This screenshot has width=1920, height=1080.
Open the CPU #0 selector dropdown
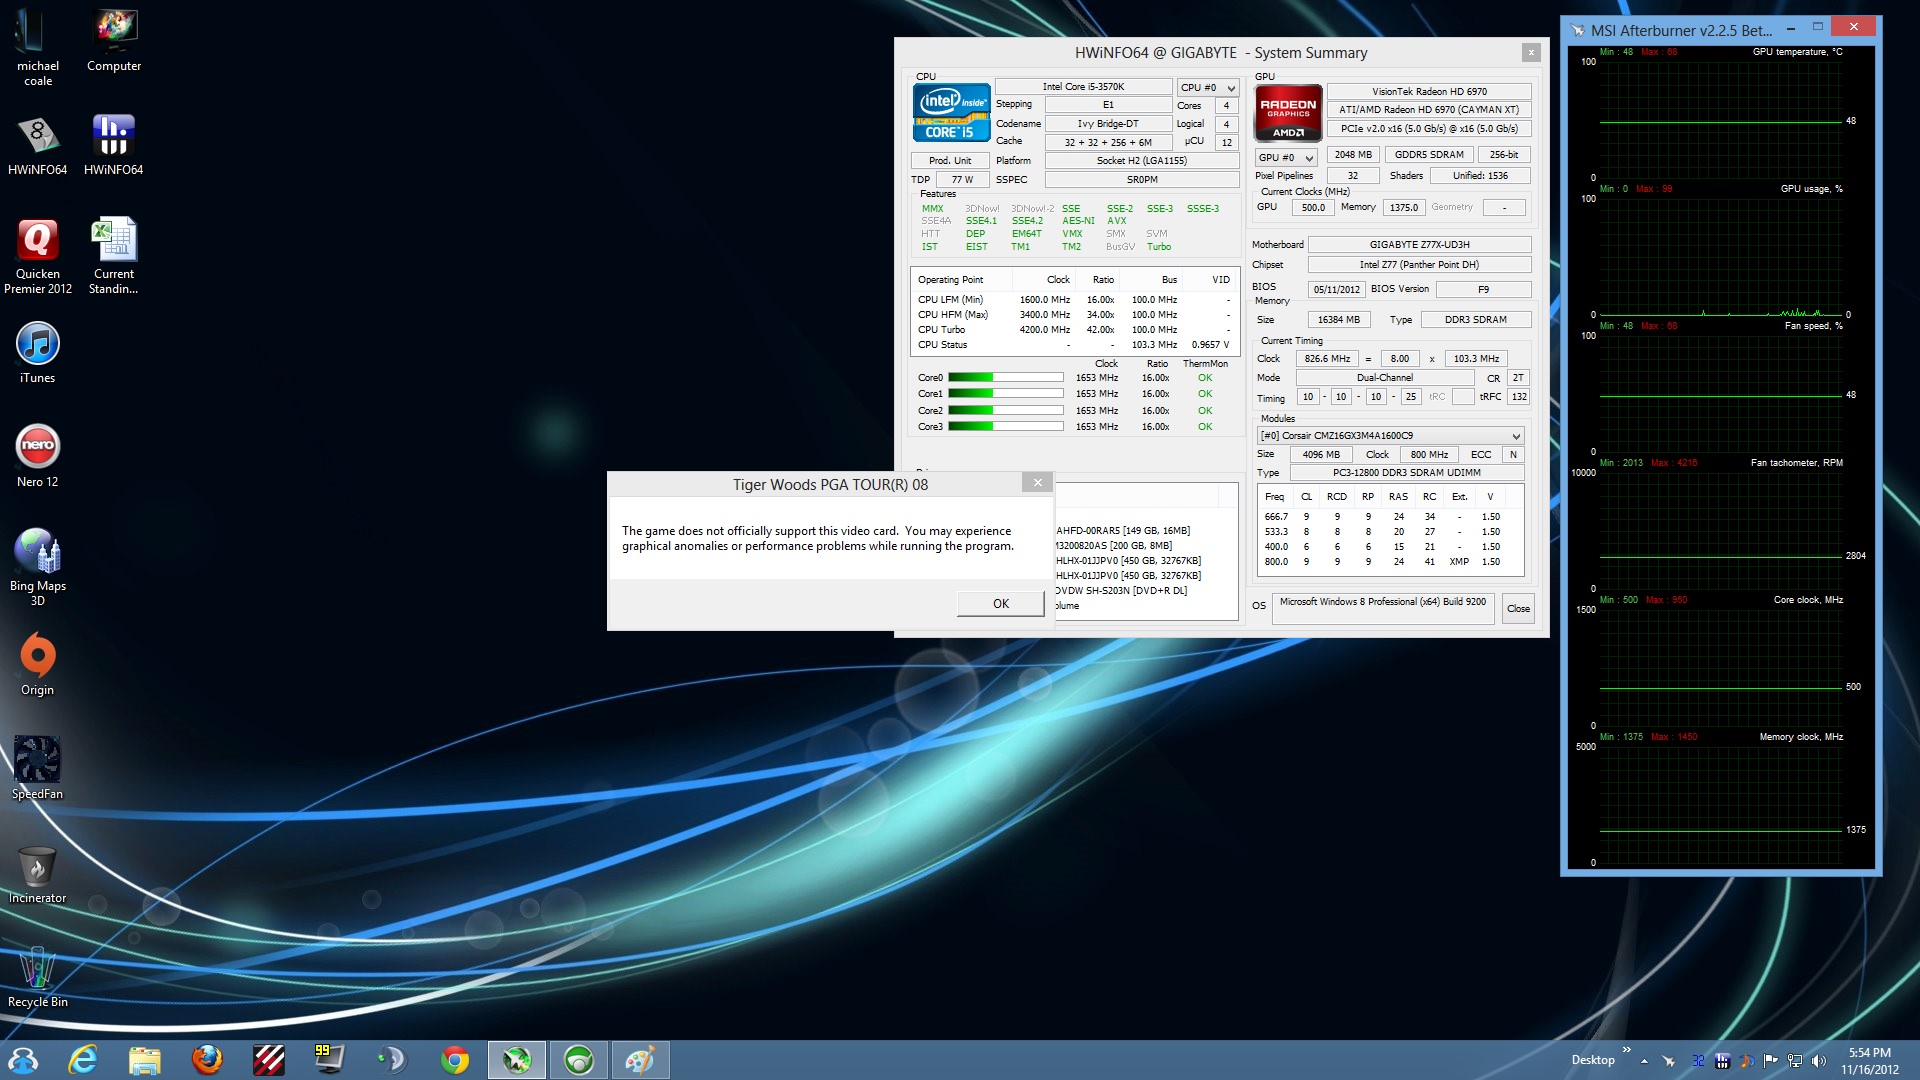(x=1208, y=87)
